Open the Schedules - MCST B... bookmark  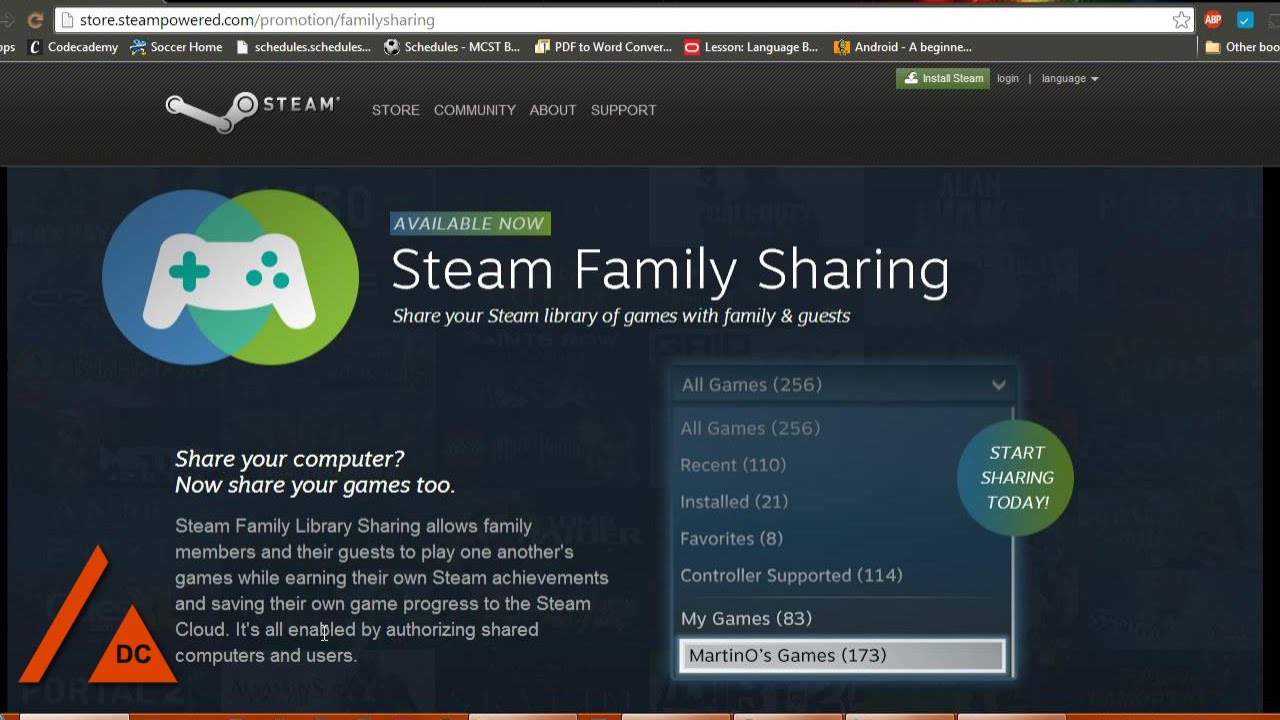coord(452,47)
